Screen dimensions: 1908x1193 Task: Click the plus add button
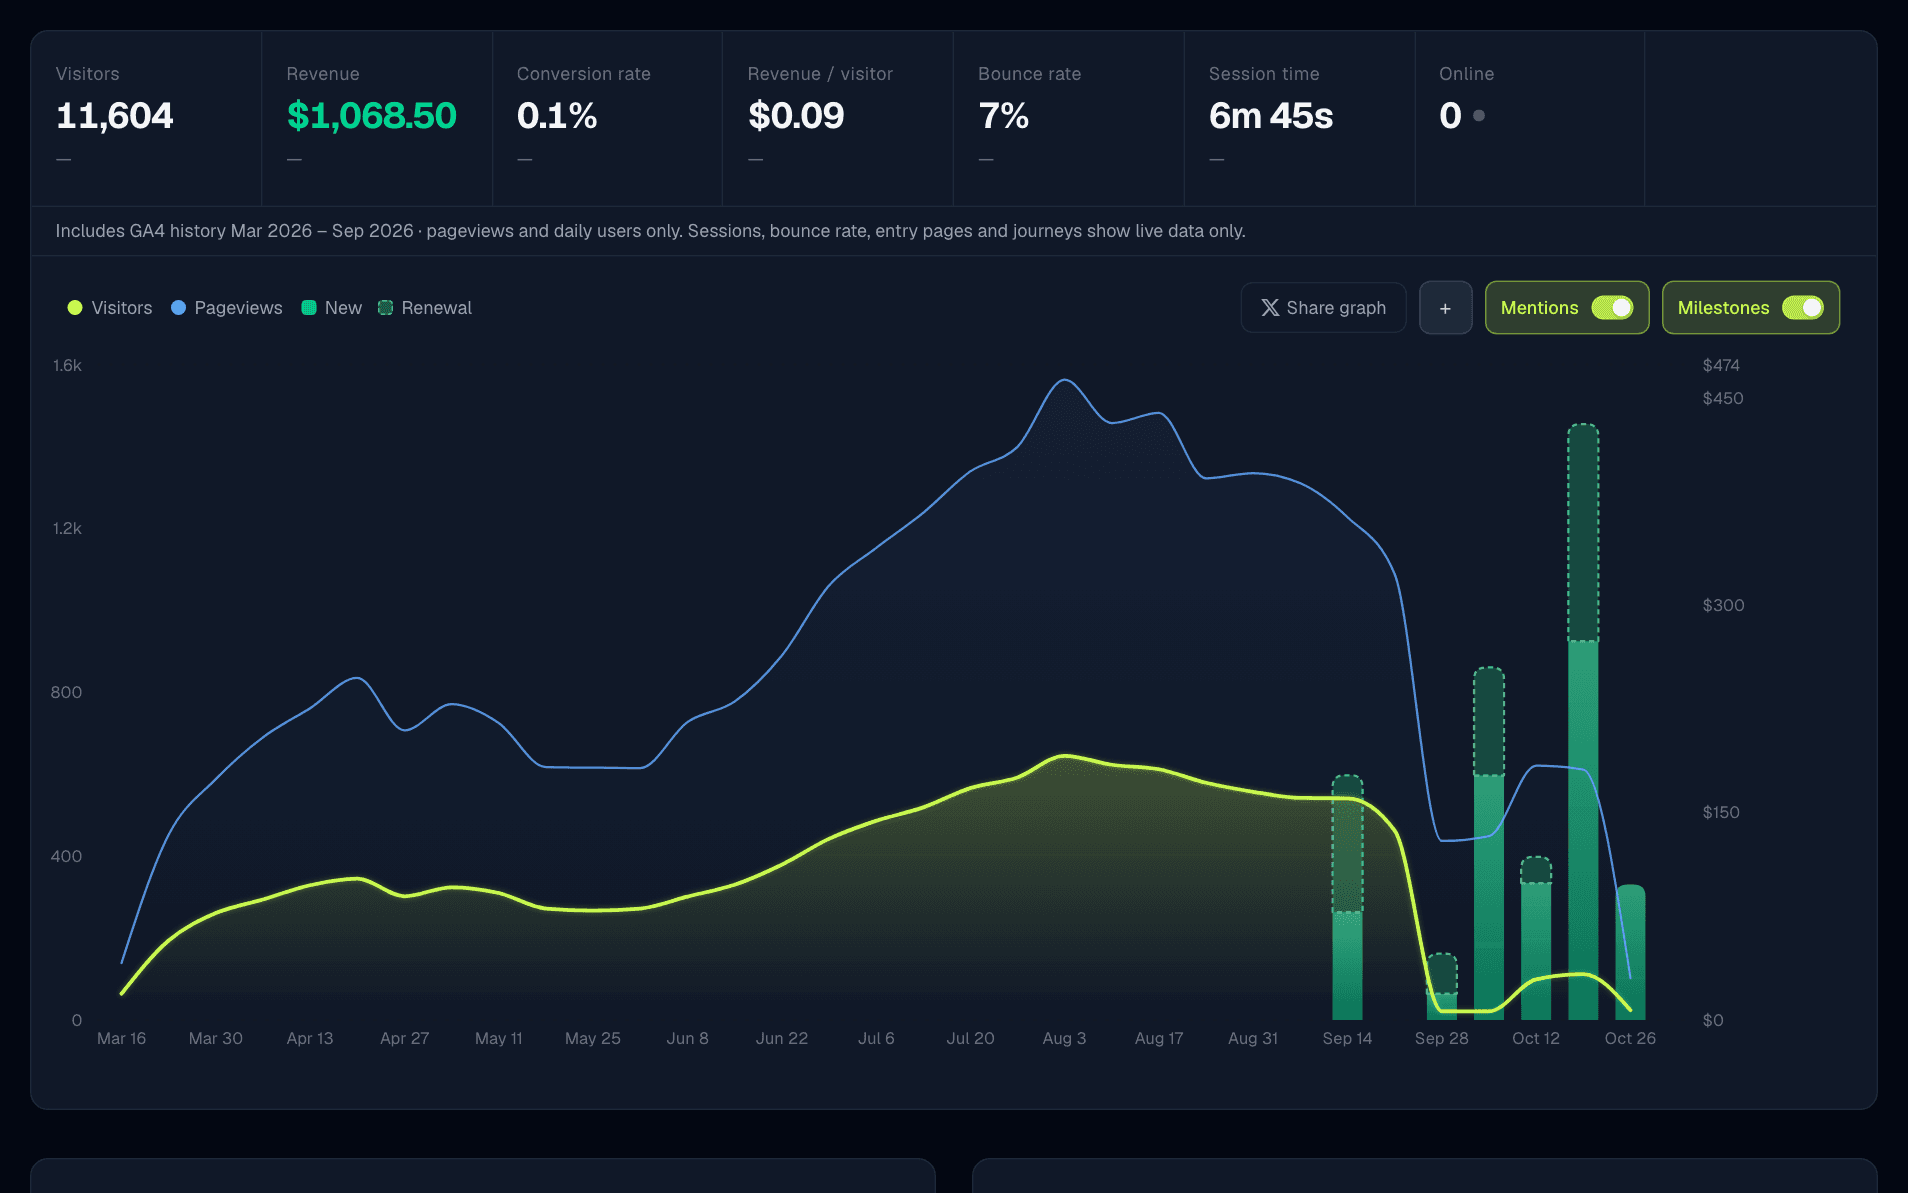tap(1445, 308)
